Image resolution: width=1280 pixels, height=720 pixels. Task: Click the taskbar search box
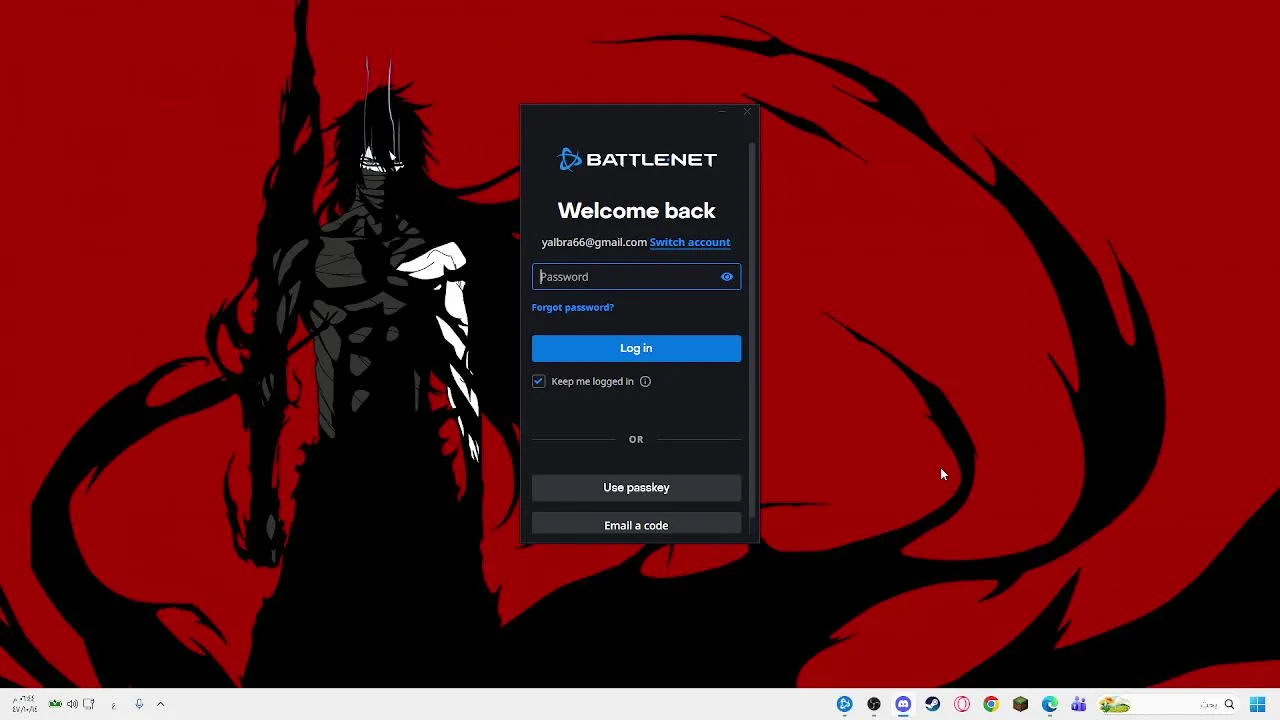(1167, 705)
